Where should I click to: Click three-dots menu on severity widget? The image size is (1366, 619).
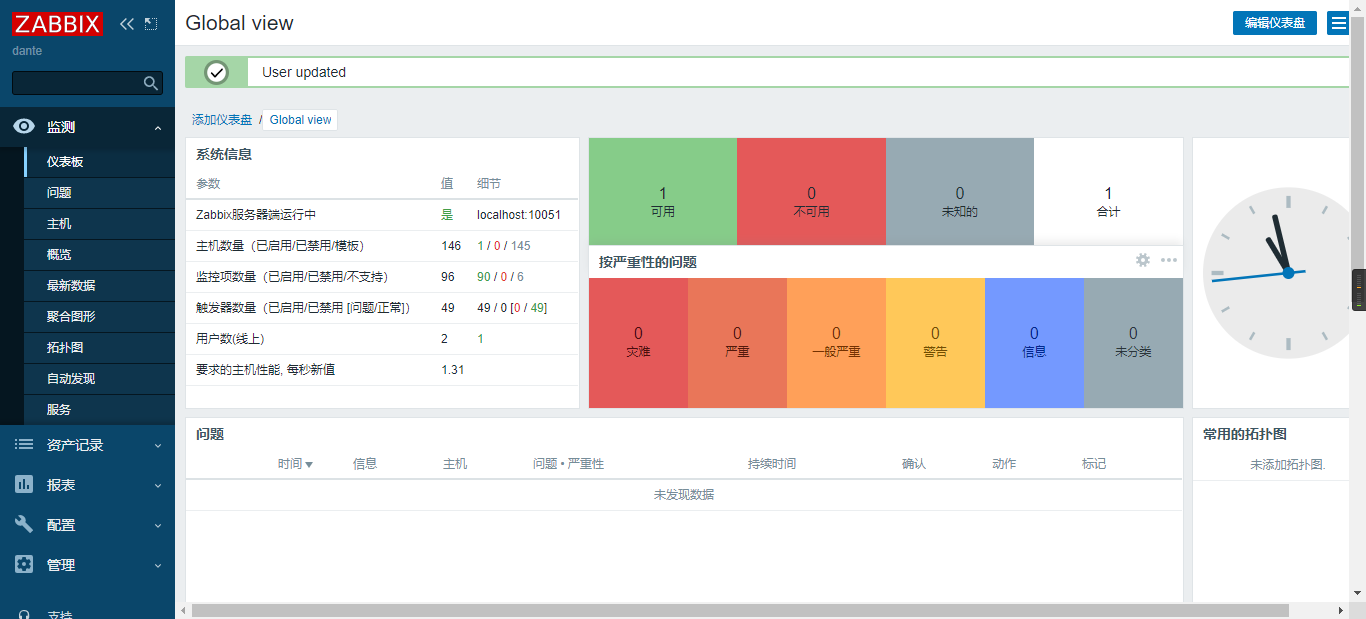(1168, 260)
